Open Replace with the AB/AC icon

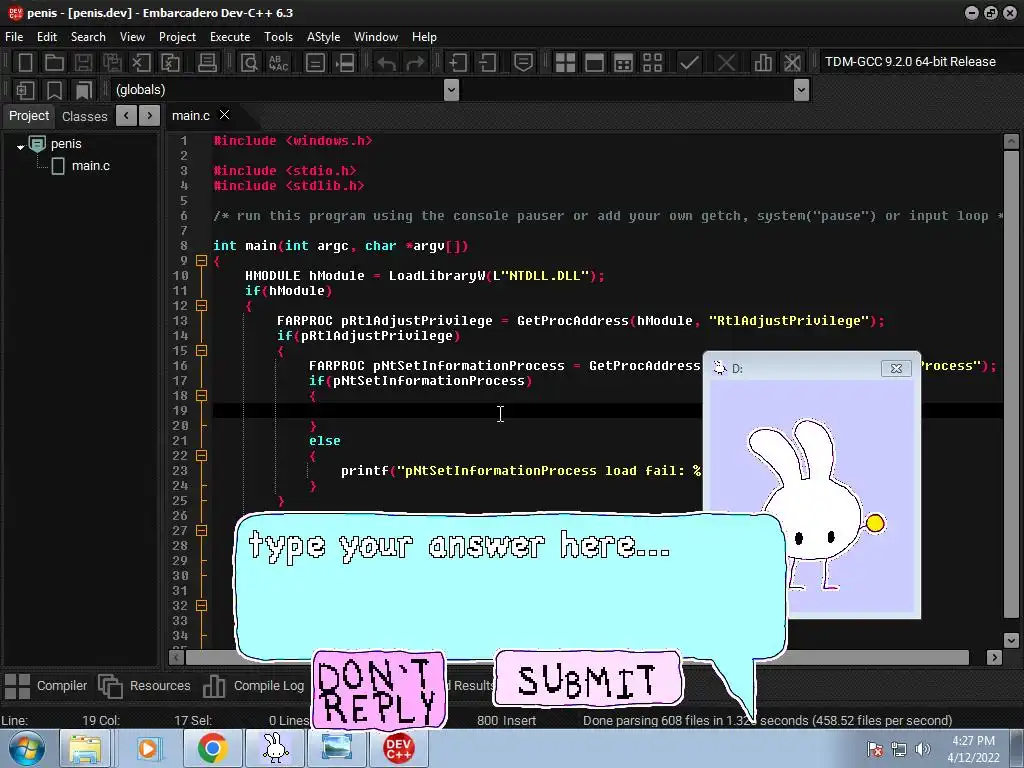point(279,63)
